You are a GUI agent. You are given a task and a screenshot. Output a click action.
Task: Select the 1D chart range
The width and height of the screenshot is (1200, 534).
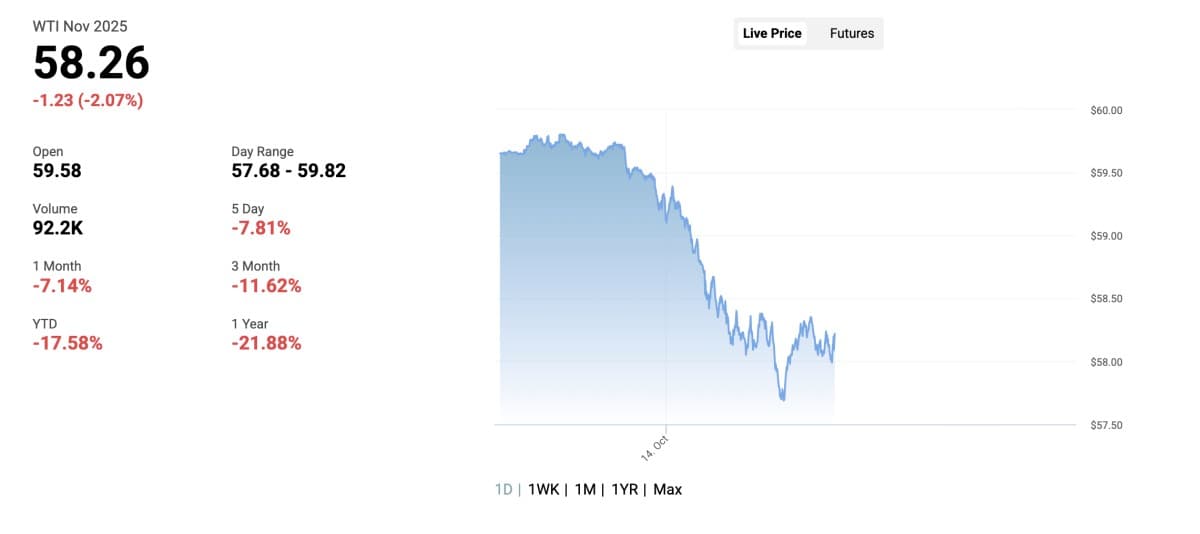[504, 489]
